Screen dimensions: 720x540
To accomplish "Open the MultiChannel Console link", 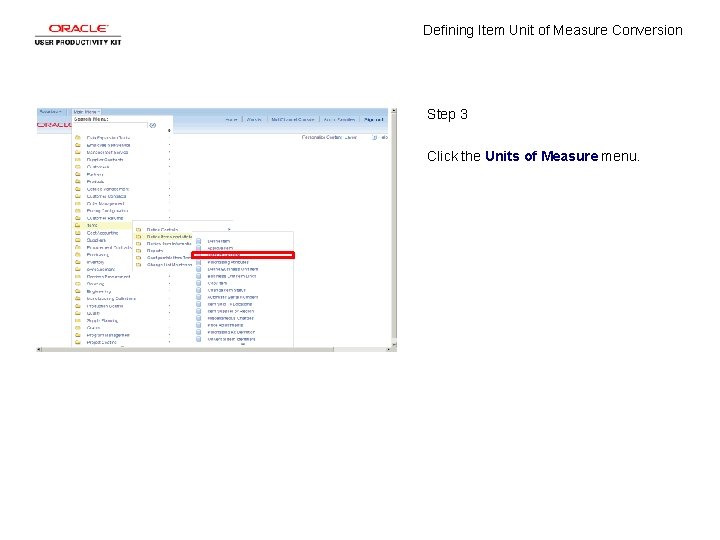I will [x=292, y=119].
